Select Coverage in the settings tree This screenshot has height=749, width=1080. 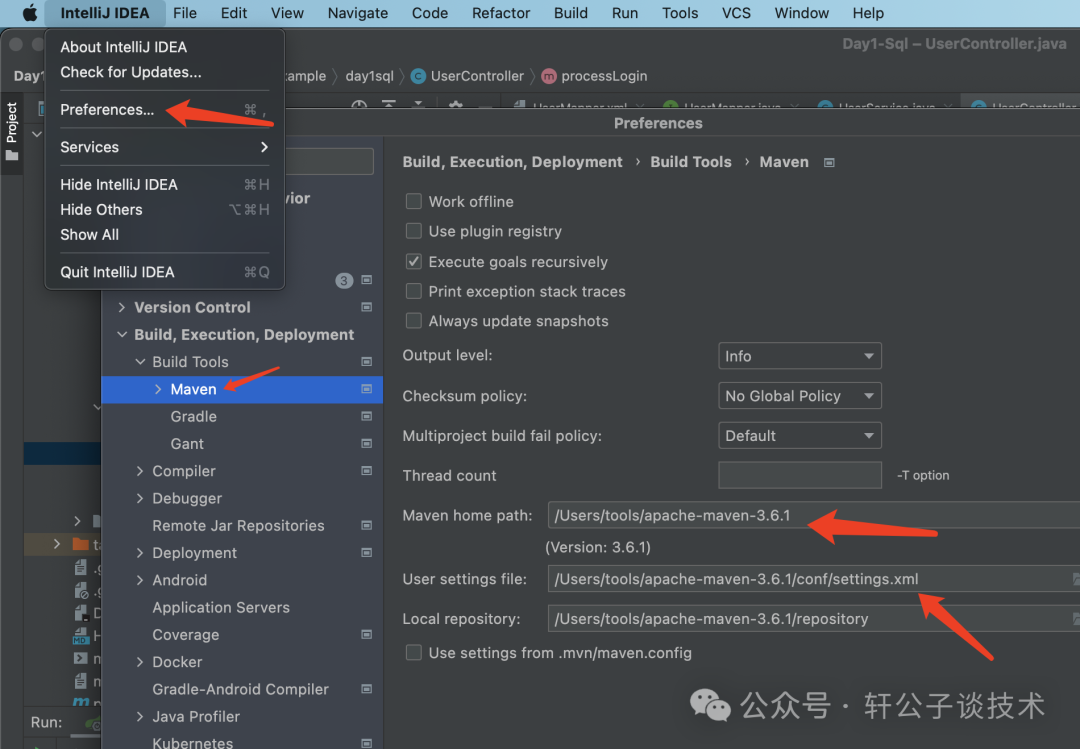pyautogui.click(x=186, y=635)
